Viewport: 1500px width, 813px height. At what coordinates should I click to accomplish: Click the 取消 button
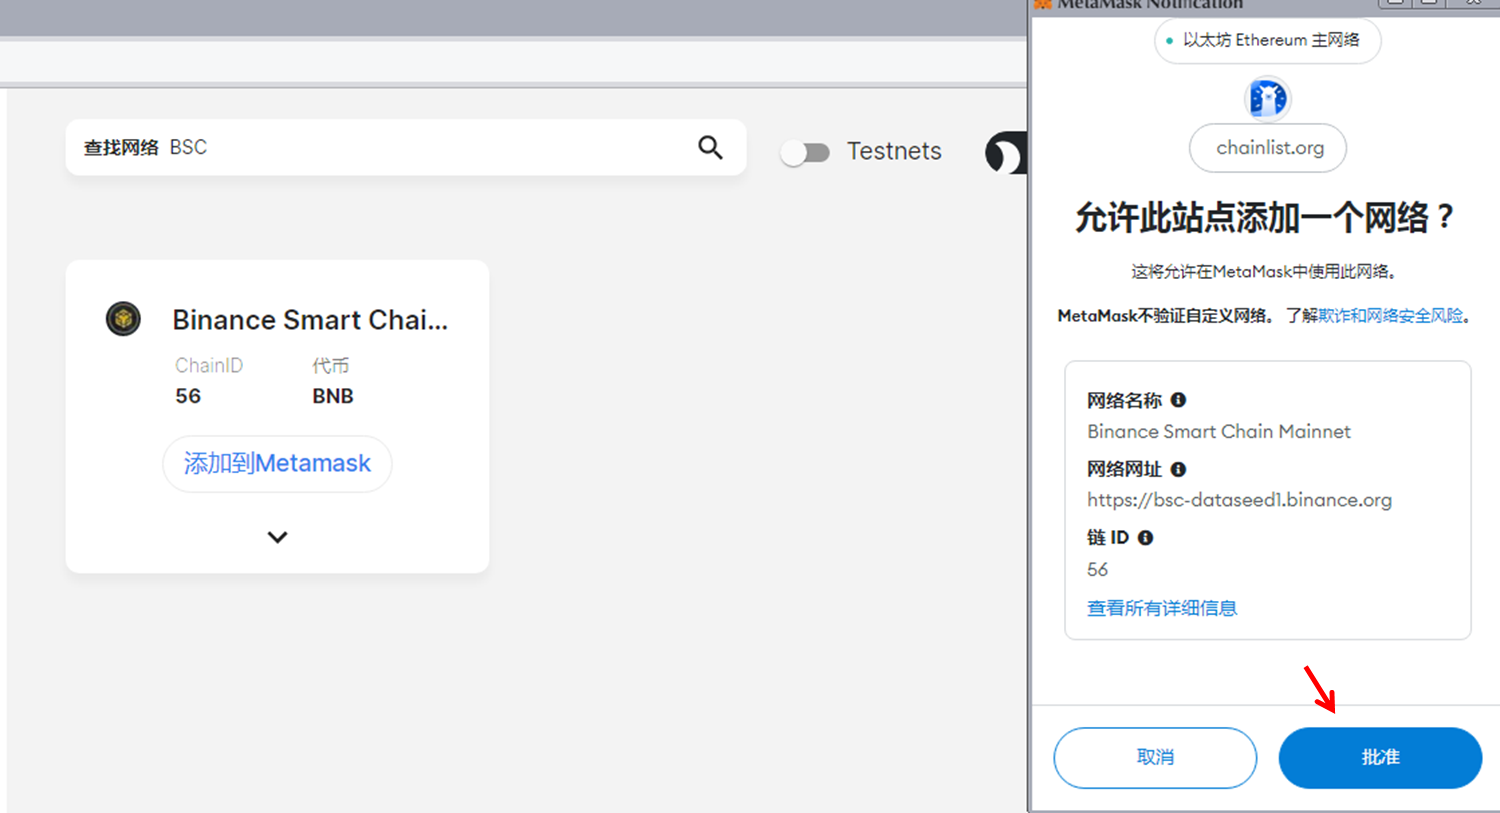click(x=1155, y=758)
